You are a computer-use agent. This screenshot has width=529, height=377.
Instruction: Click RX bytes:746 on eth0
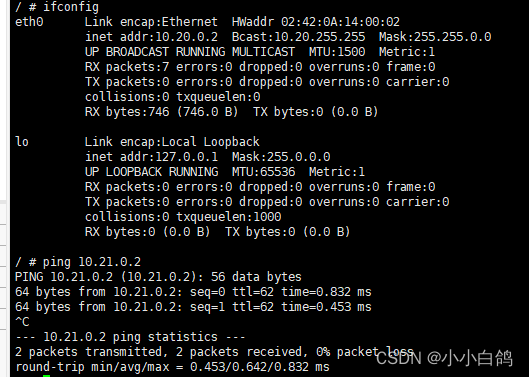[x=127, y=112]
